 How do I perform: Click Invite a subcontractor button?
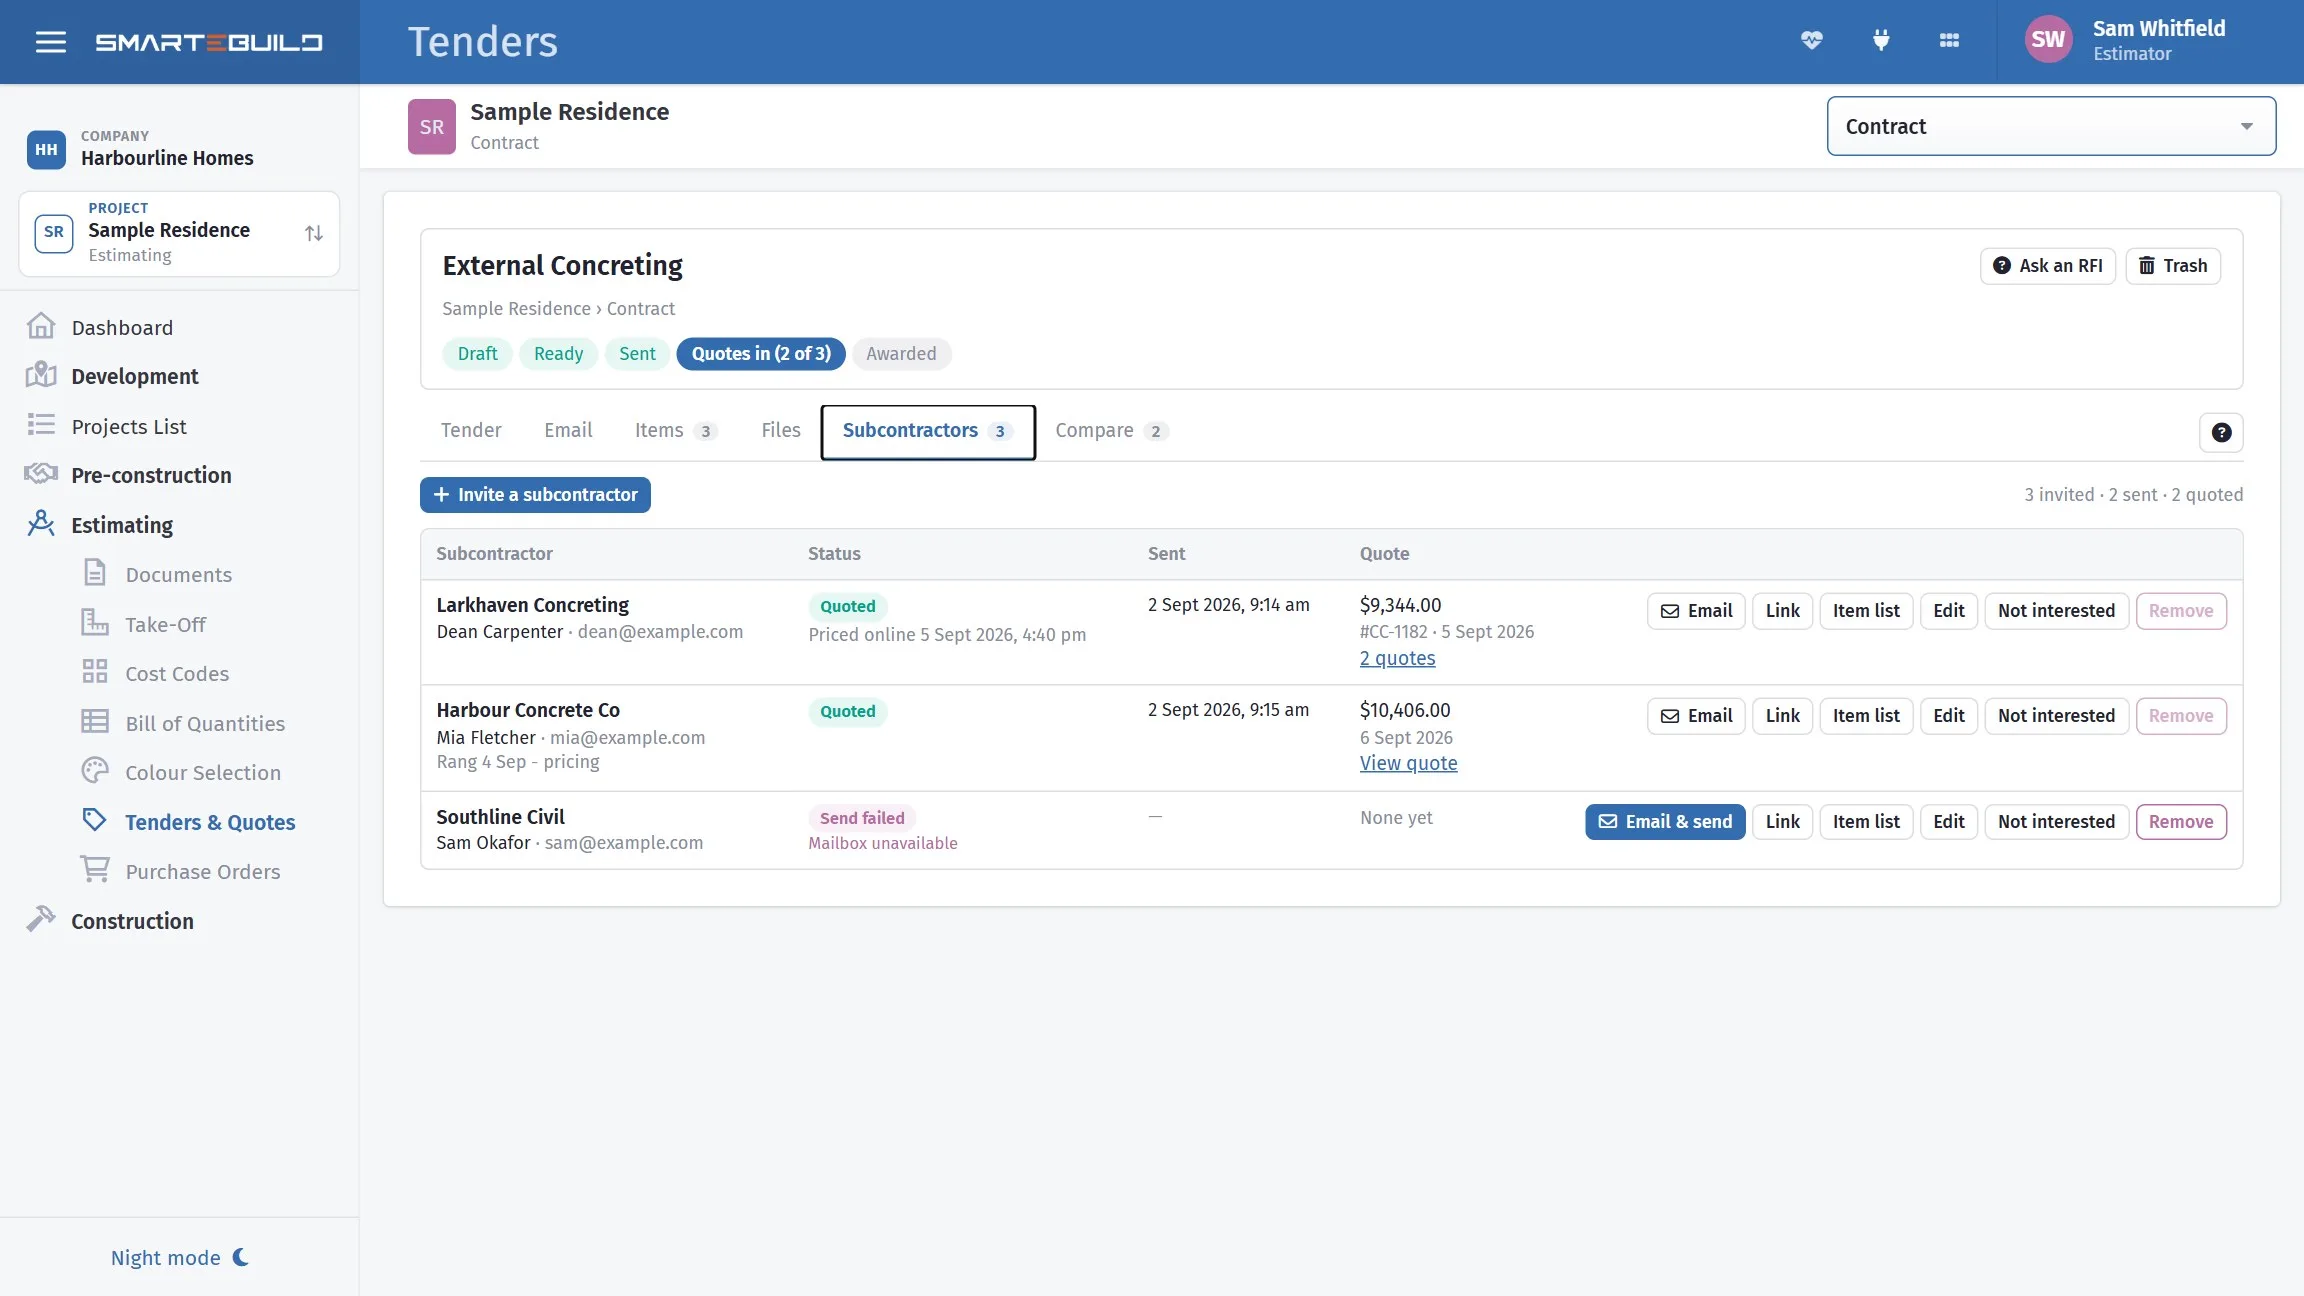coord(535,494)
